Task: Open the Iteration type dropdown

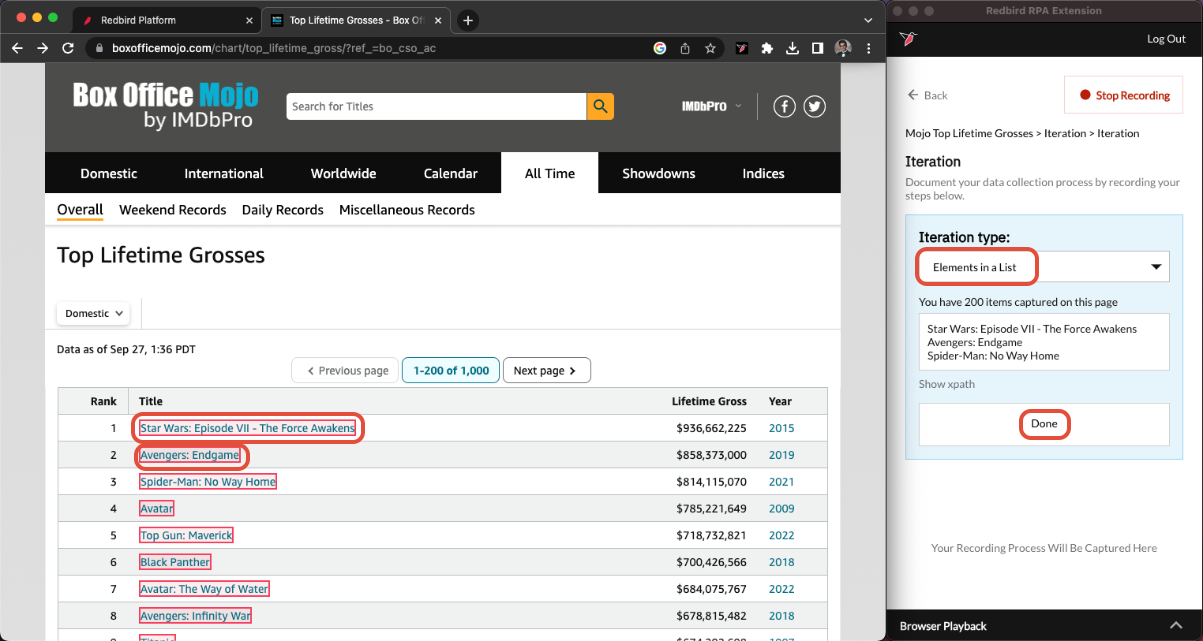Action: tap(1044, 267)
